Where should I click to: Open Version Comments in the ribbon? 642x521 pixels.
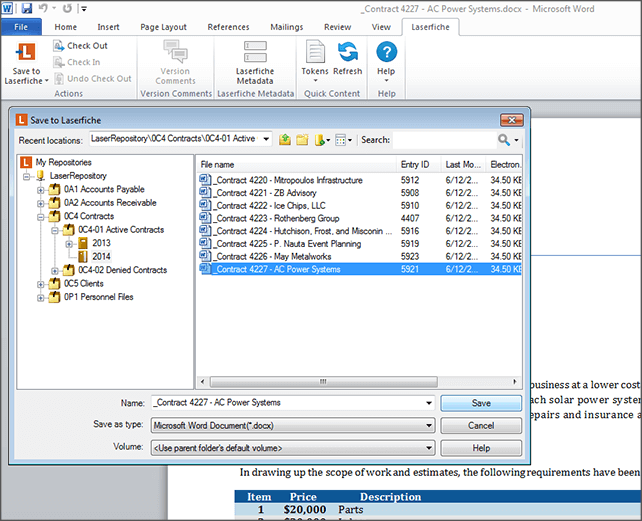175,62
